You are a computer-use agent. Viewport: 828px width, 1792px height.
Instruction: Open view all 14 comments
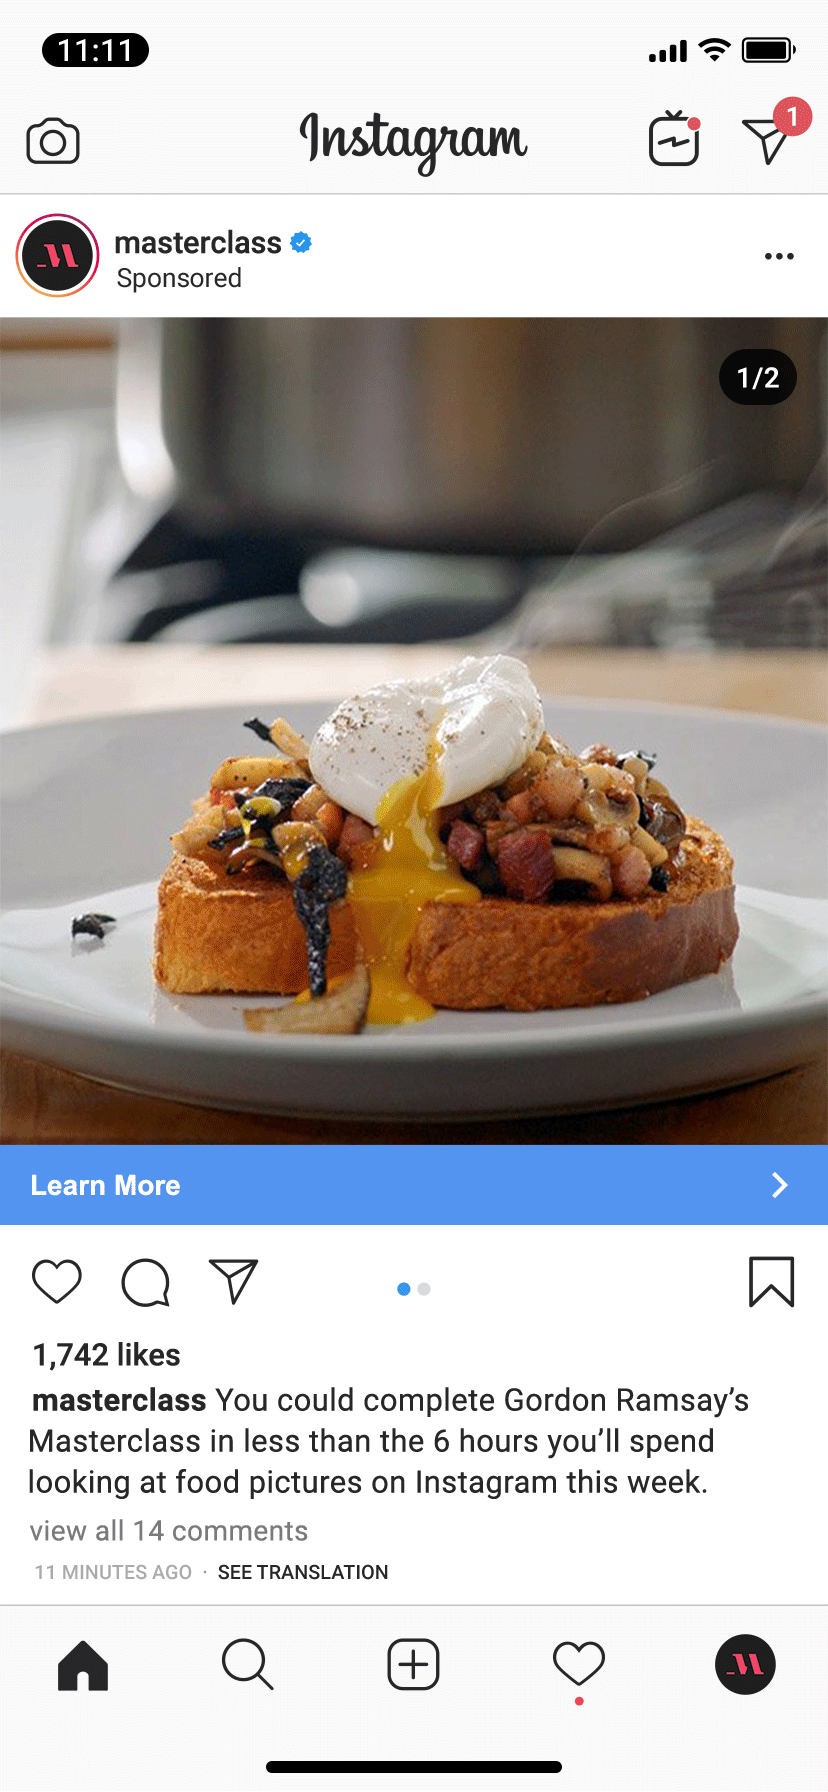[169, 1531]
